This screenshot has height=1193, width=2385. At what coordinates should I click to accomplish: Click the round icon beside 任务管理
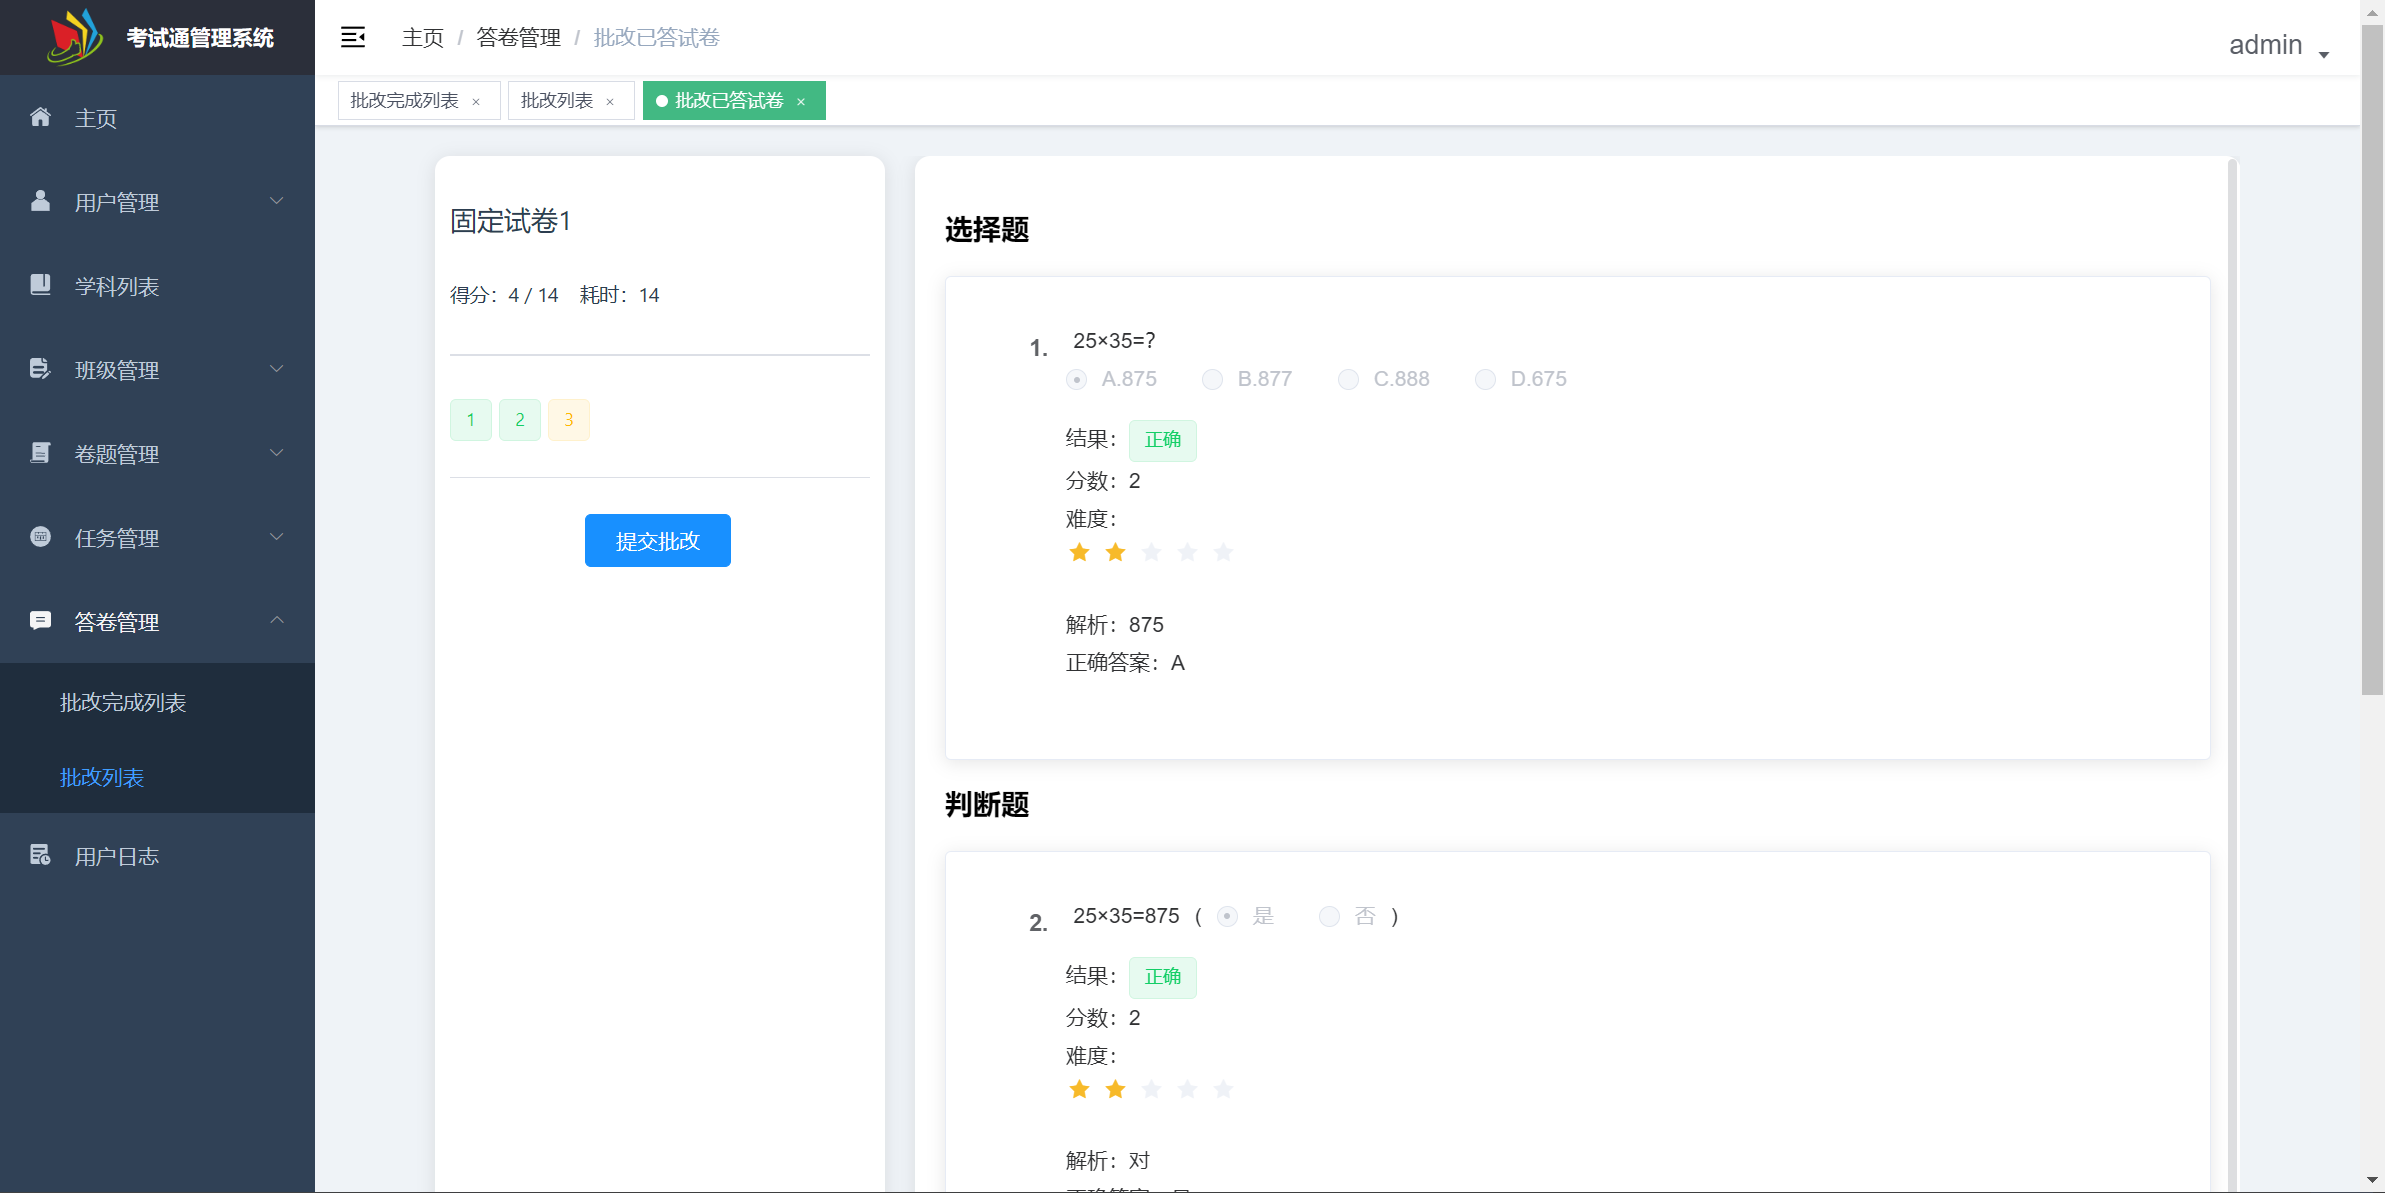click(x=40, y=537)
